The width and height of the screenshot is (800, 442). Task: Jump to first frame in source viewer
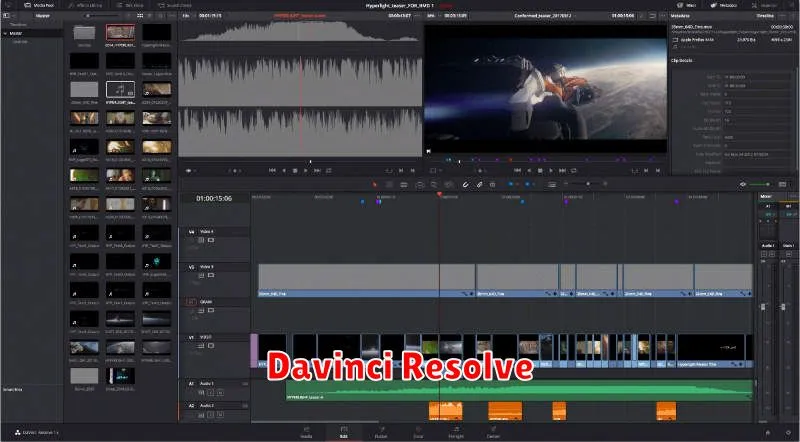coord(272,170)
